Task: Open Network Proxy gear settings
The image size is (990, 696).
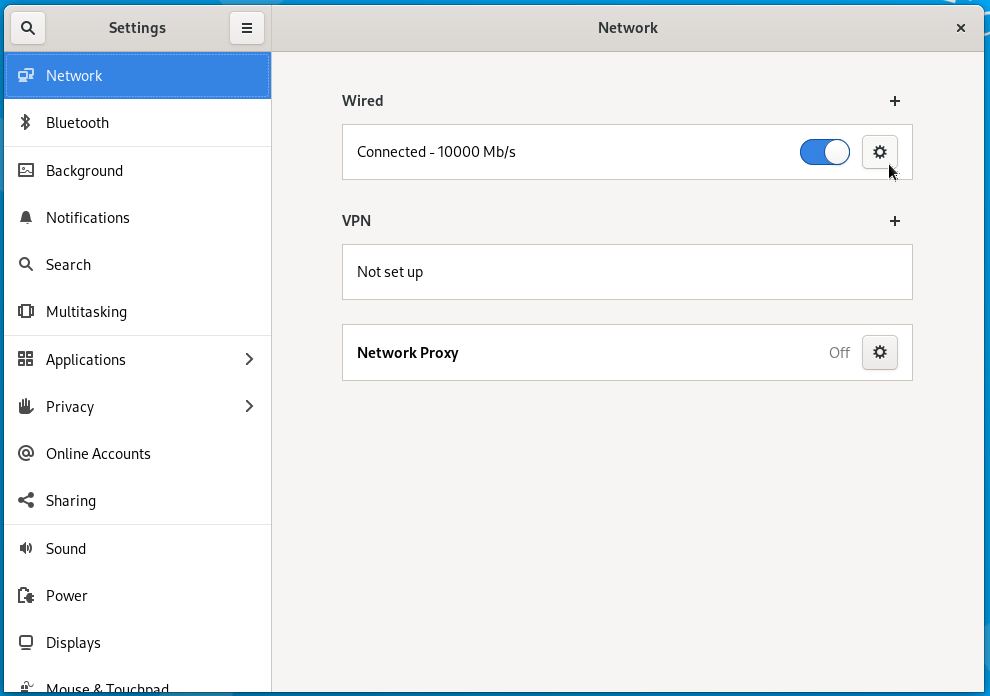Action: click(x=880, y=352)
